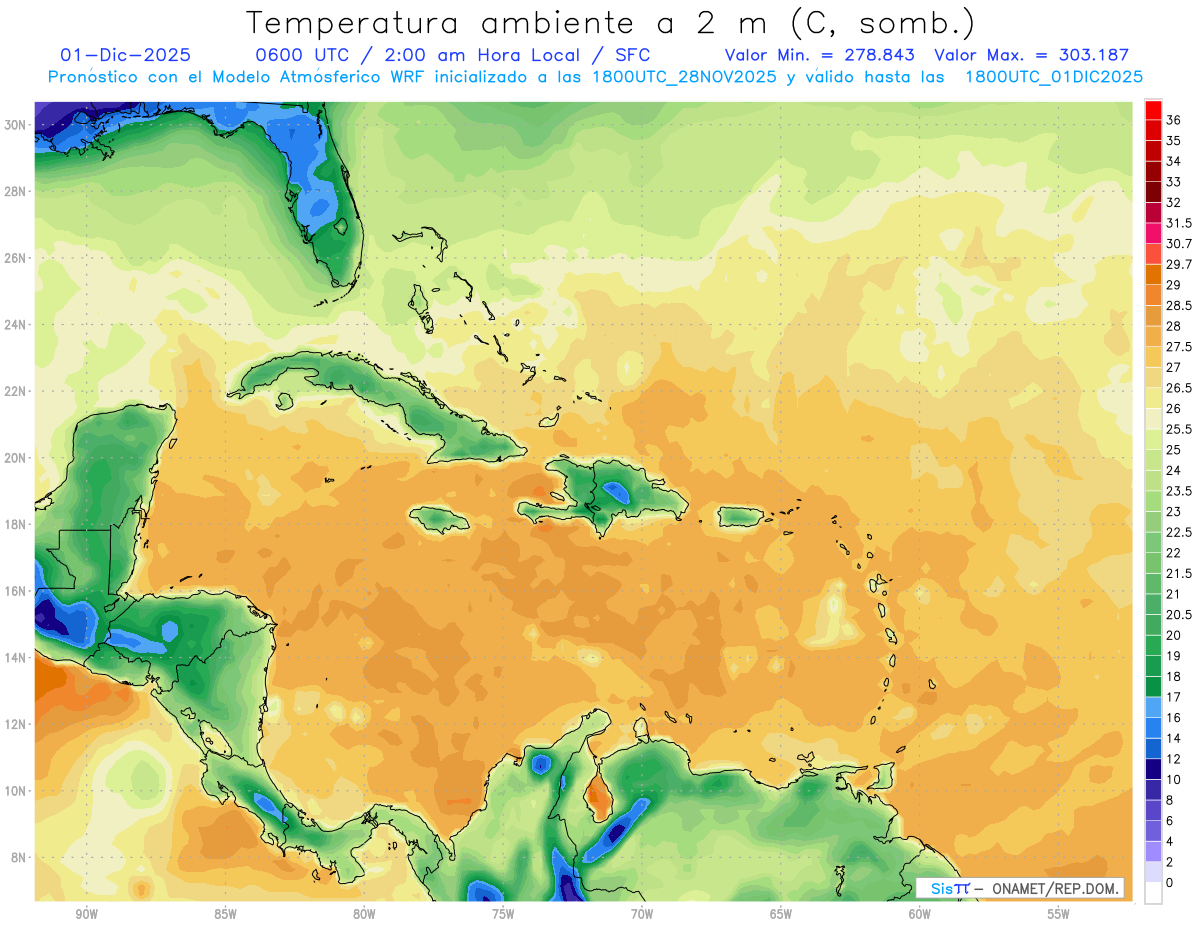This screenshot has height=927, width=1200.
Task: Click the '25.5' value on the color scale
Action: tap(1178, 429)
